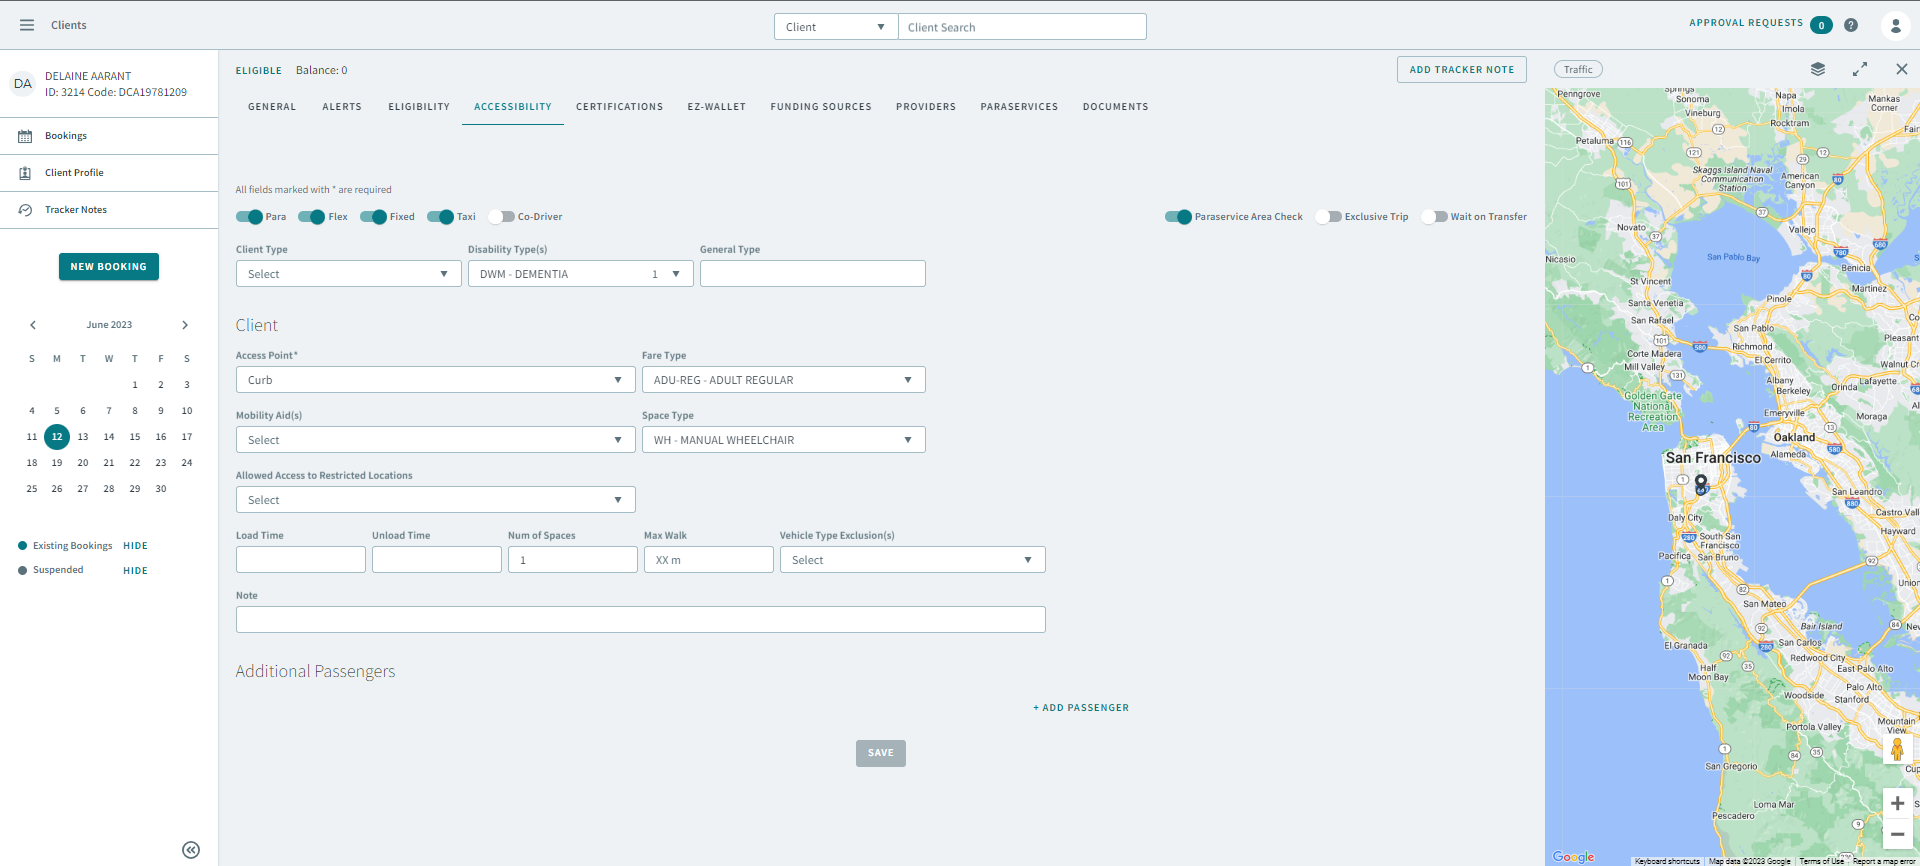Hide Suspended entries on calendar
Image resolution: width=1920 pixels, height=866 pixels.
(135, 571)
